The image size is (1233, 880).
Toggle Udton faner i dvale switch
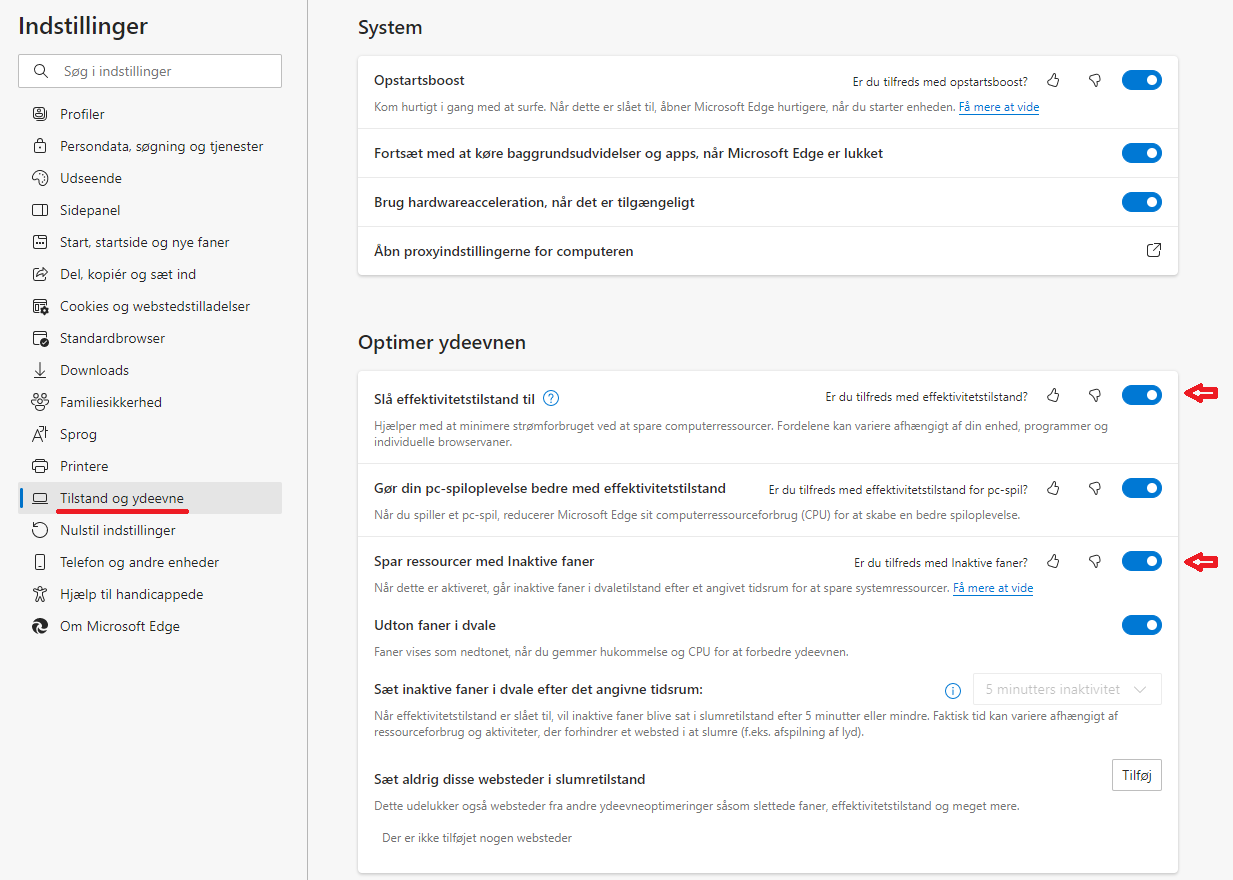coord(1141,625)
